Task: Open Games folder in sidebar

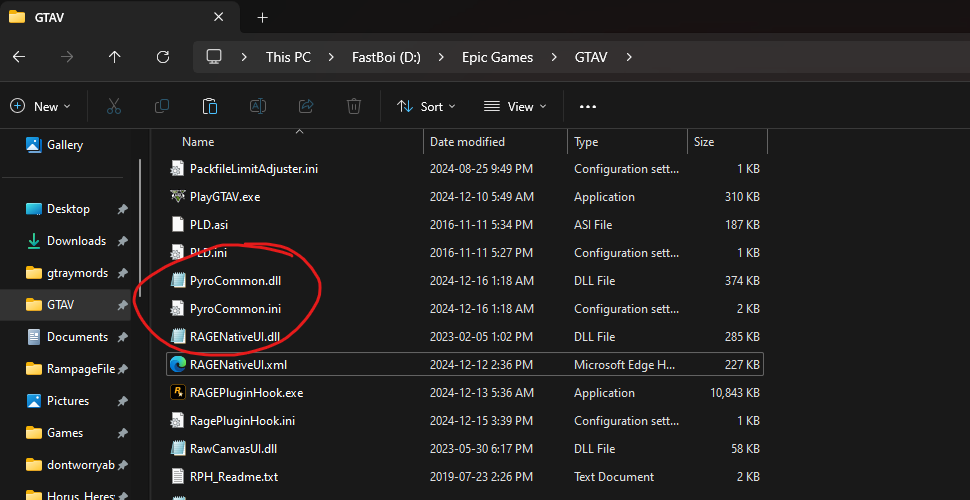Action: (65, 433)
